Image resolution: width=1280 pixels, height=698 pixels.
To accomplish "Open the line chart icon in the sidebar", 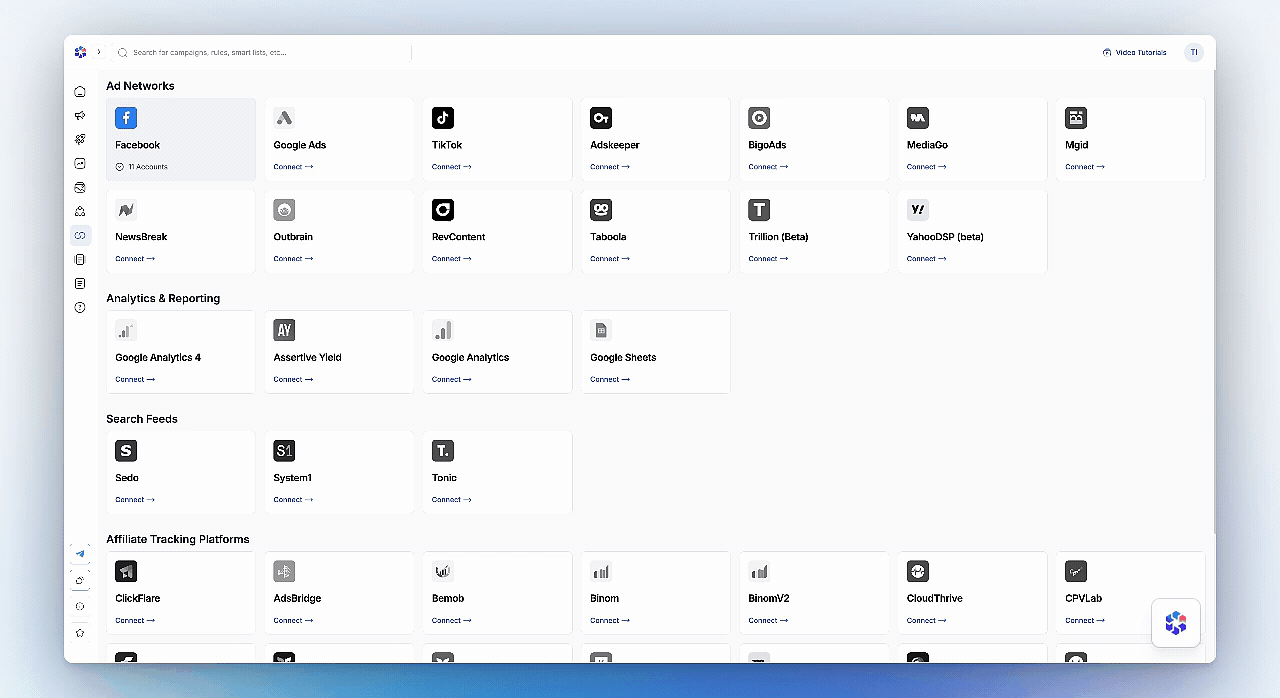I will pos(80,164).
